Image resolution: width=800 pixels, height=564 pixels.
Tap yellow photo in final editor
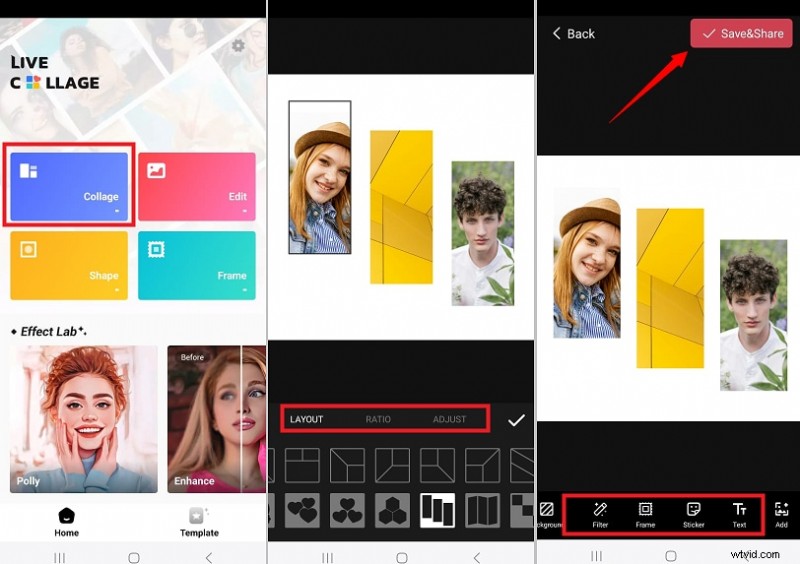click(x=670, y=288)
